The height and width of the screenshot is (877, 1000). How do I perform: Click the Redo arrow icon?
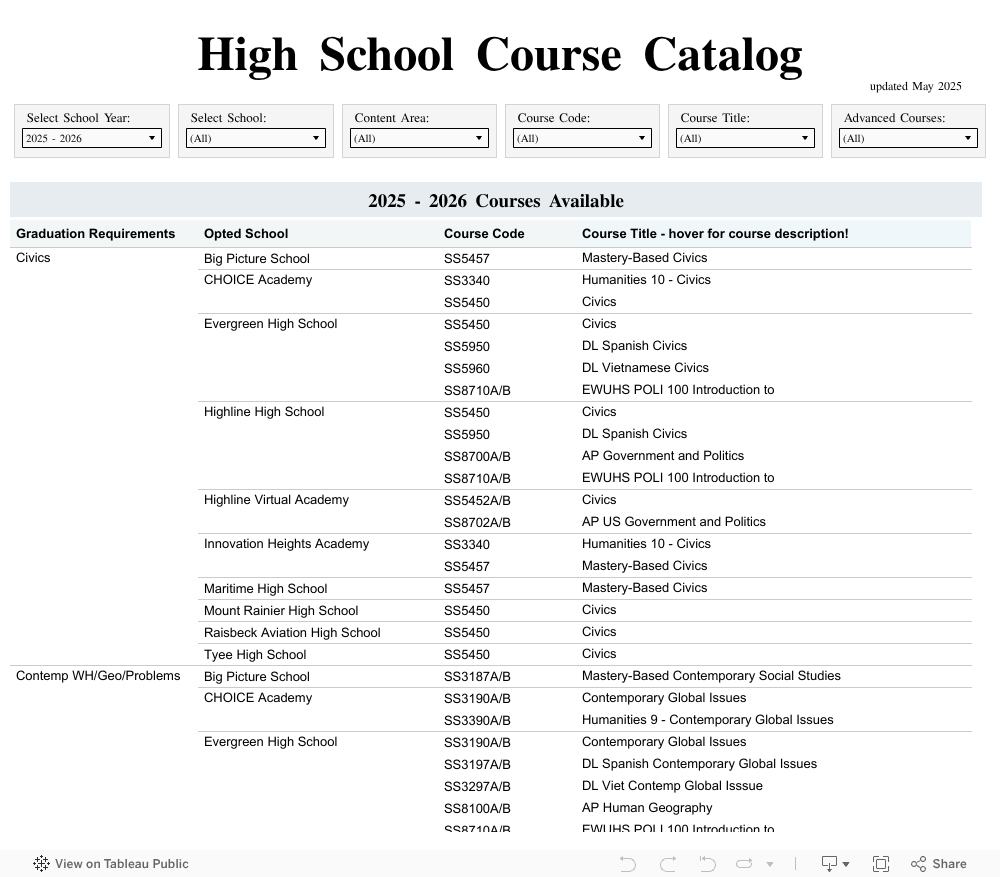(668, 864)
